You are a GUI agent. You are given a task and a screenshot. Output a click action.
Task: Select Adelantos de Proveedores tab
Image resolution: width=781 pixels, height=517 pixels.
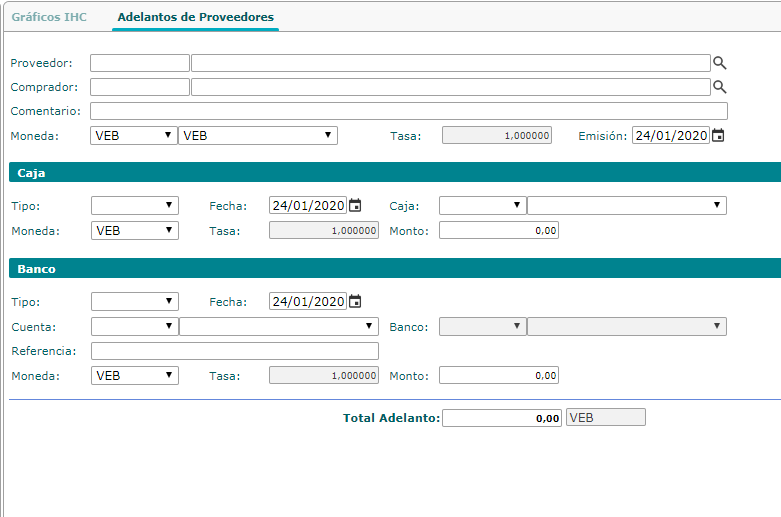click(196, 17)
